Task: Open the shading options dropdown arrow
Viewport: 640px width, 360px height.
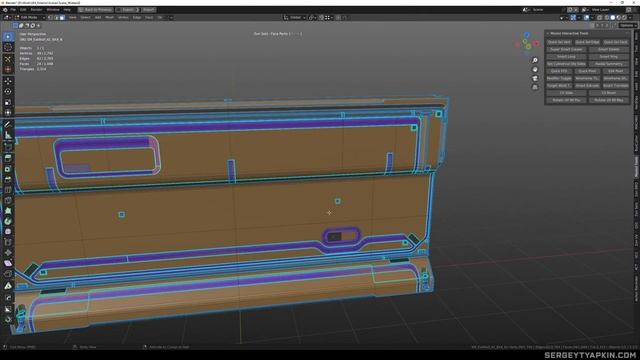Action: tap(630, 18)
